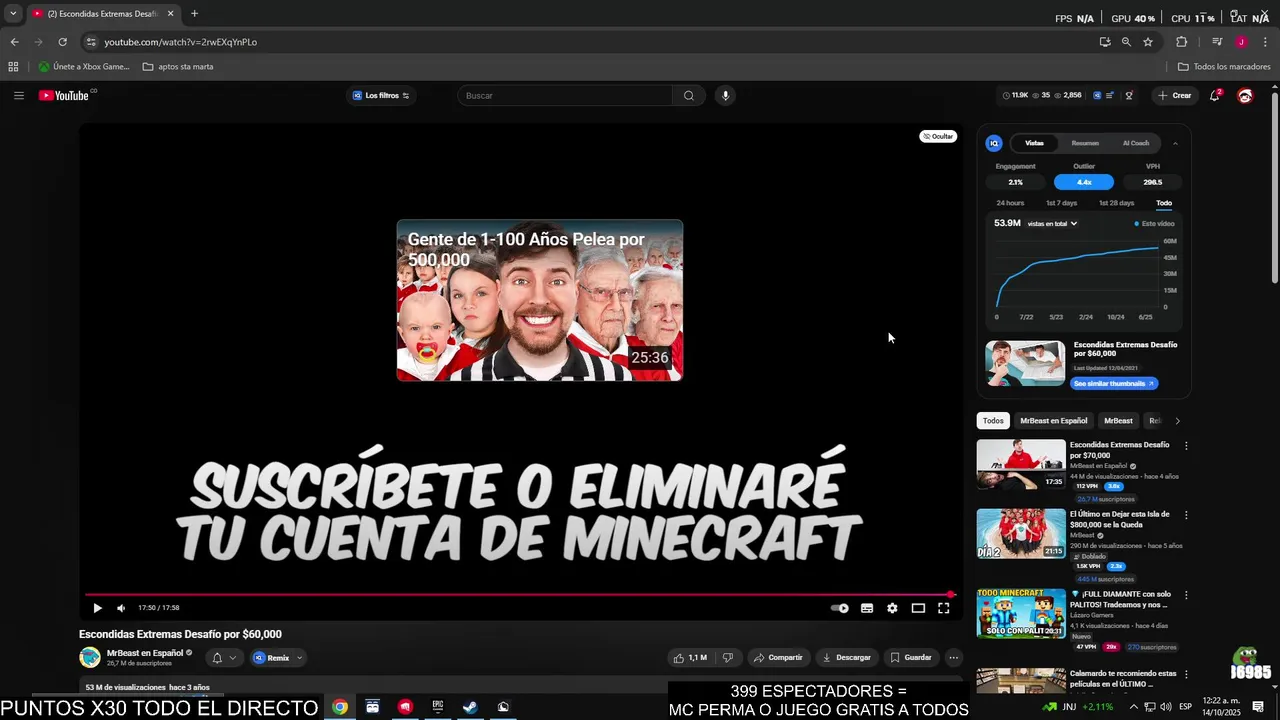The image size is (1280, 720).
Task: Select the Todos filter chip
Action: click(x=993, y=421)
